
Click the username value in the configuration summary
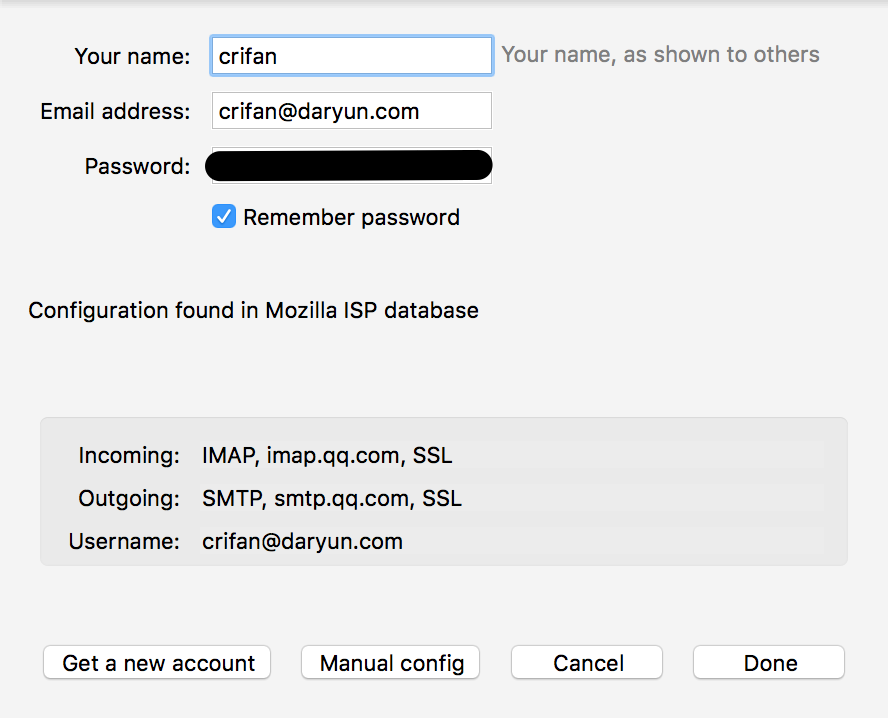pyautogui.click(x=302, y=542)
